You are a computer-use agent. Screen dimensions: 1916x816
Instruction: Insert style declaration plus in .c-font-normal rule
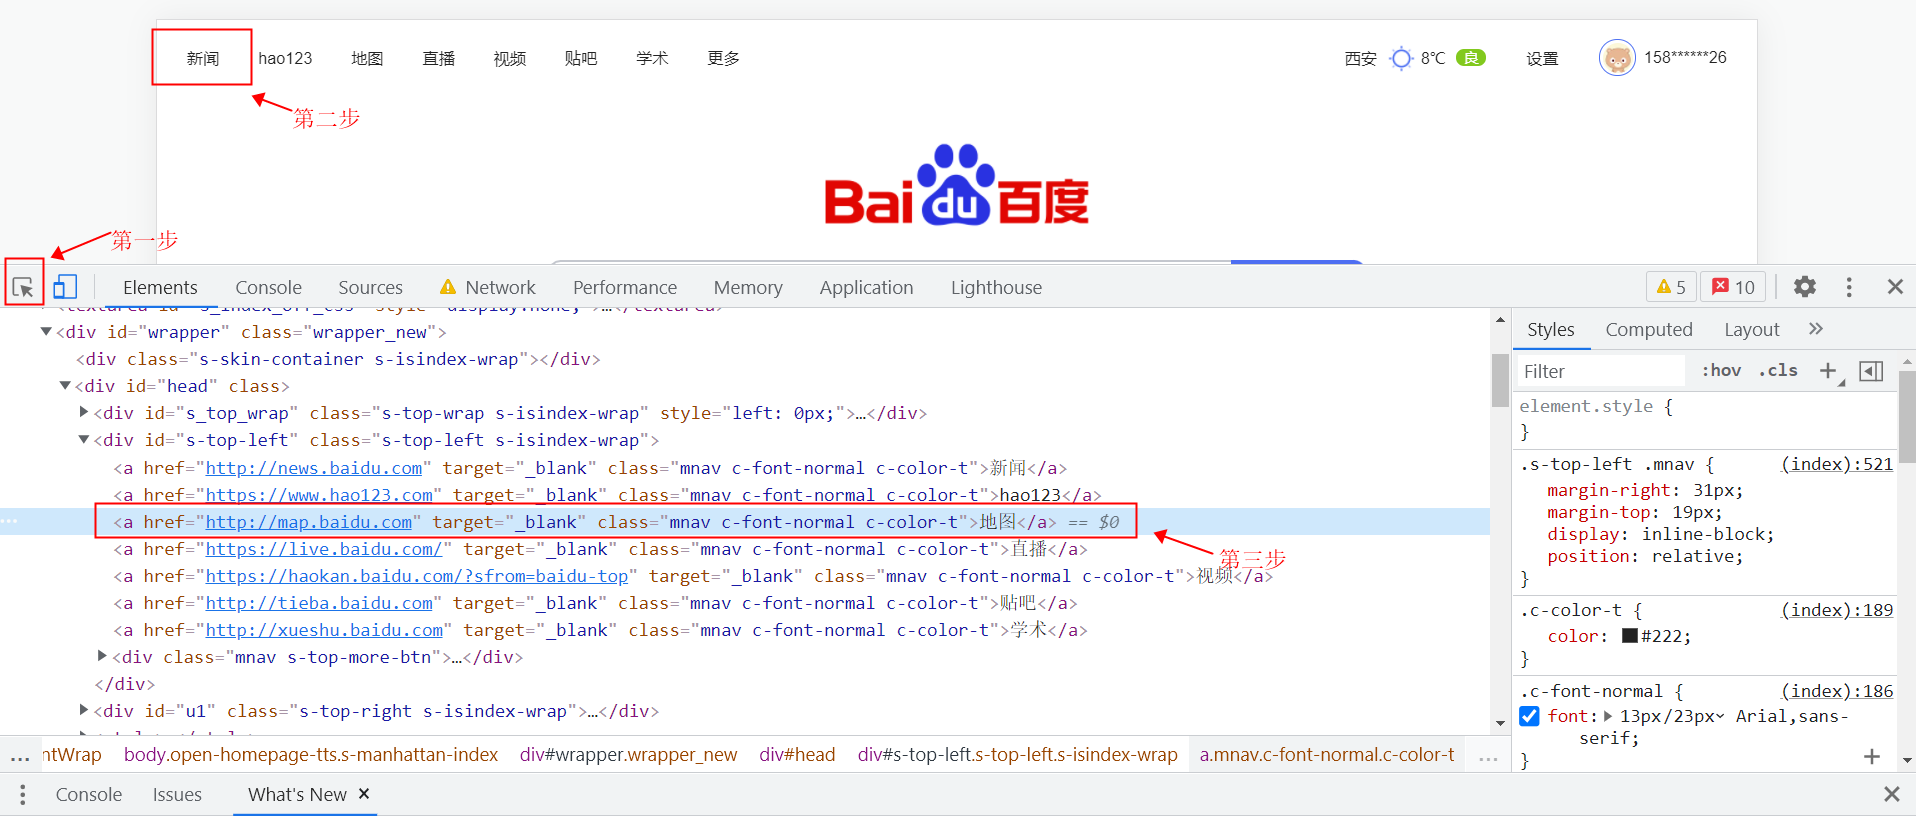[1872, 757]
